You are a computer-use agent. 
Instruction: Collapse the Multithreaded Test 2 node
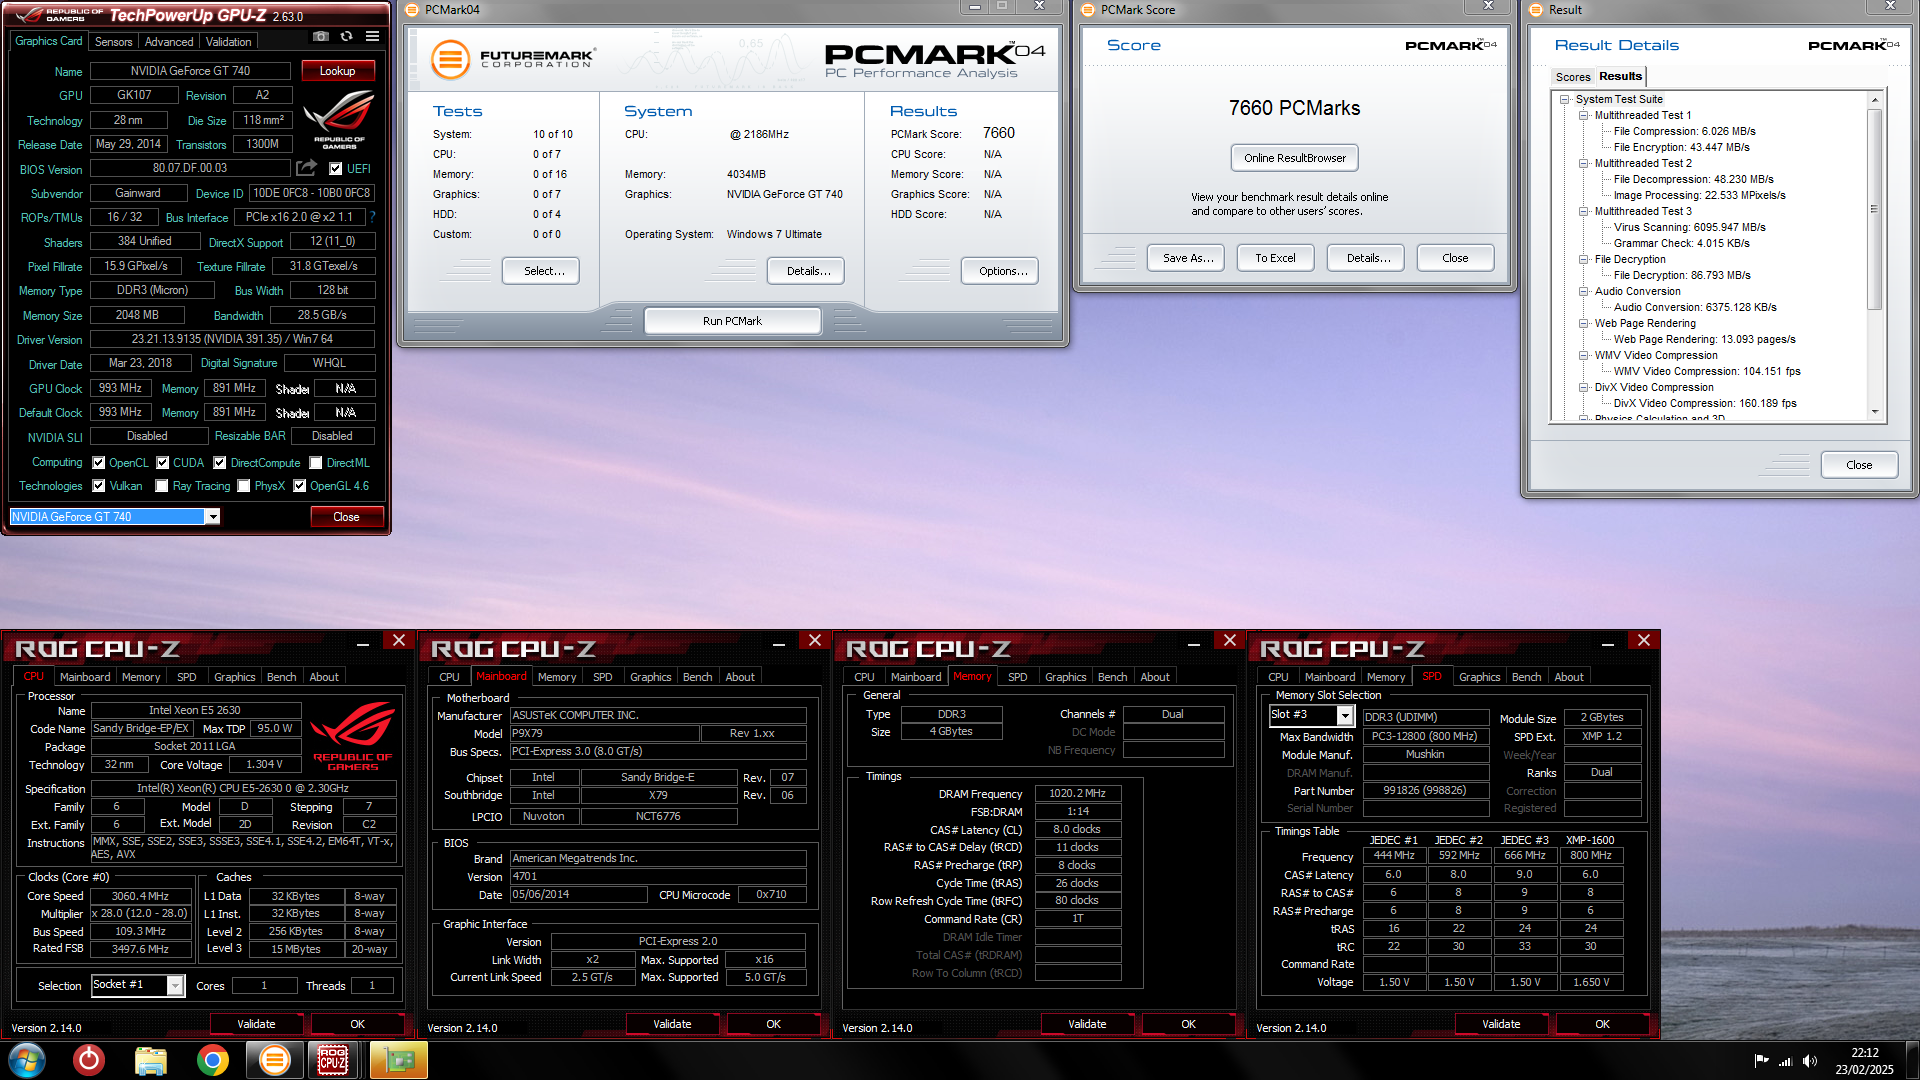1584,163
